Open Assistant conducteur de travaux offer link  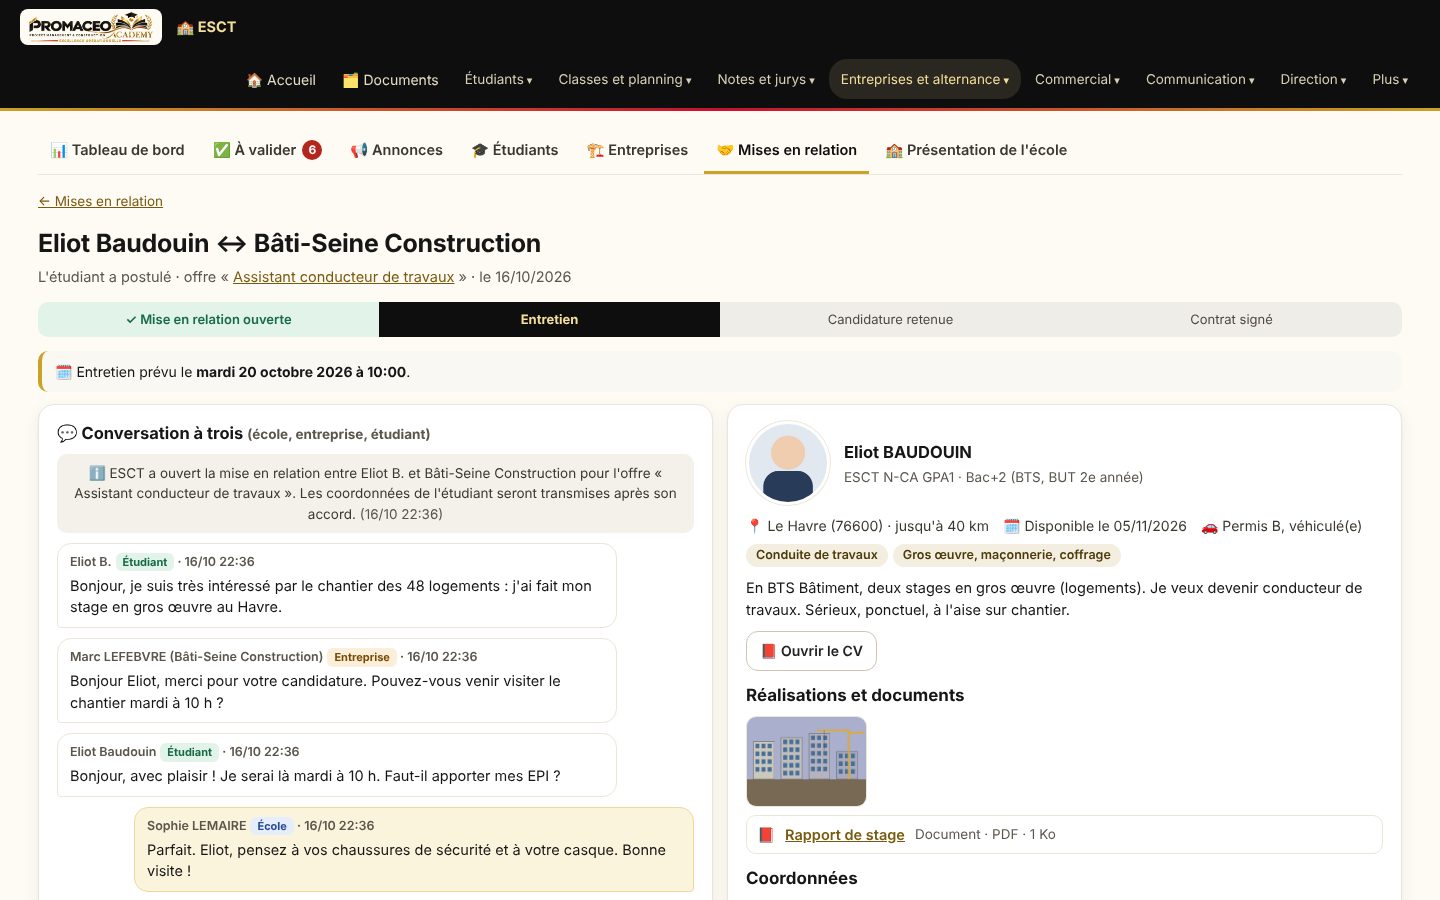(x=343, y=277)
